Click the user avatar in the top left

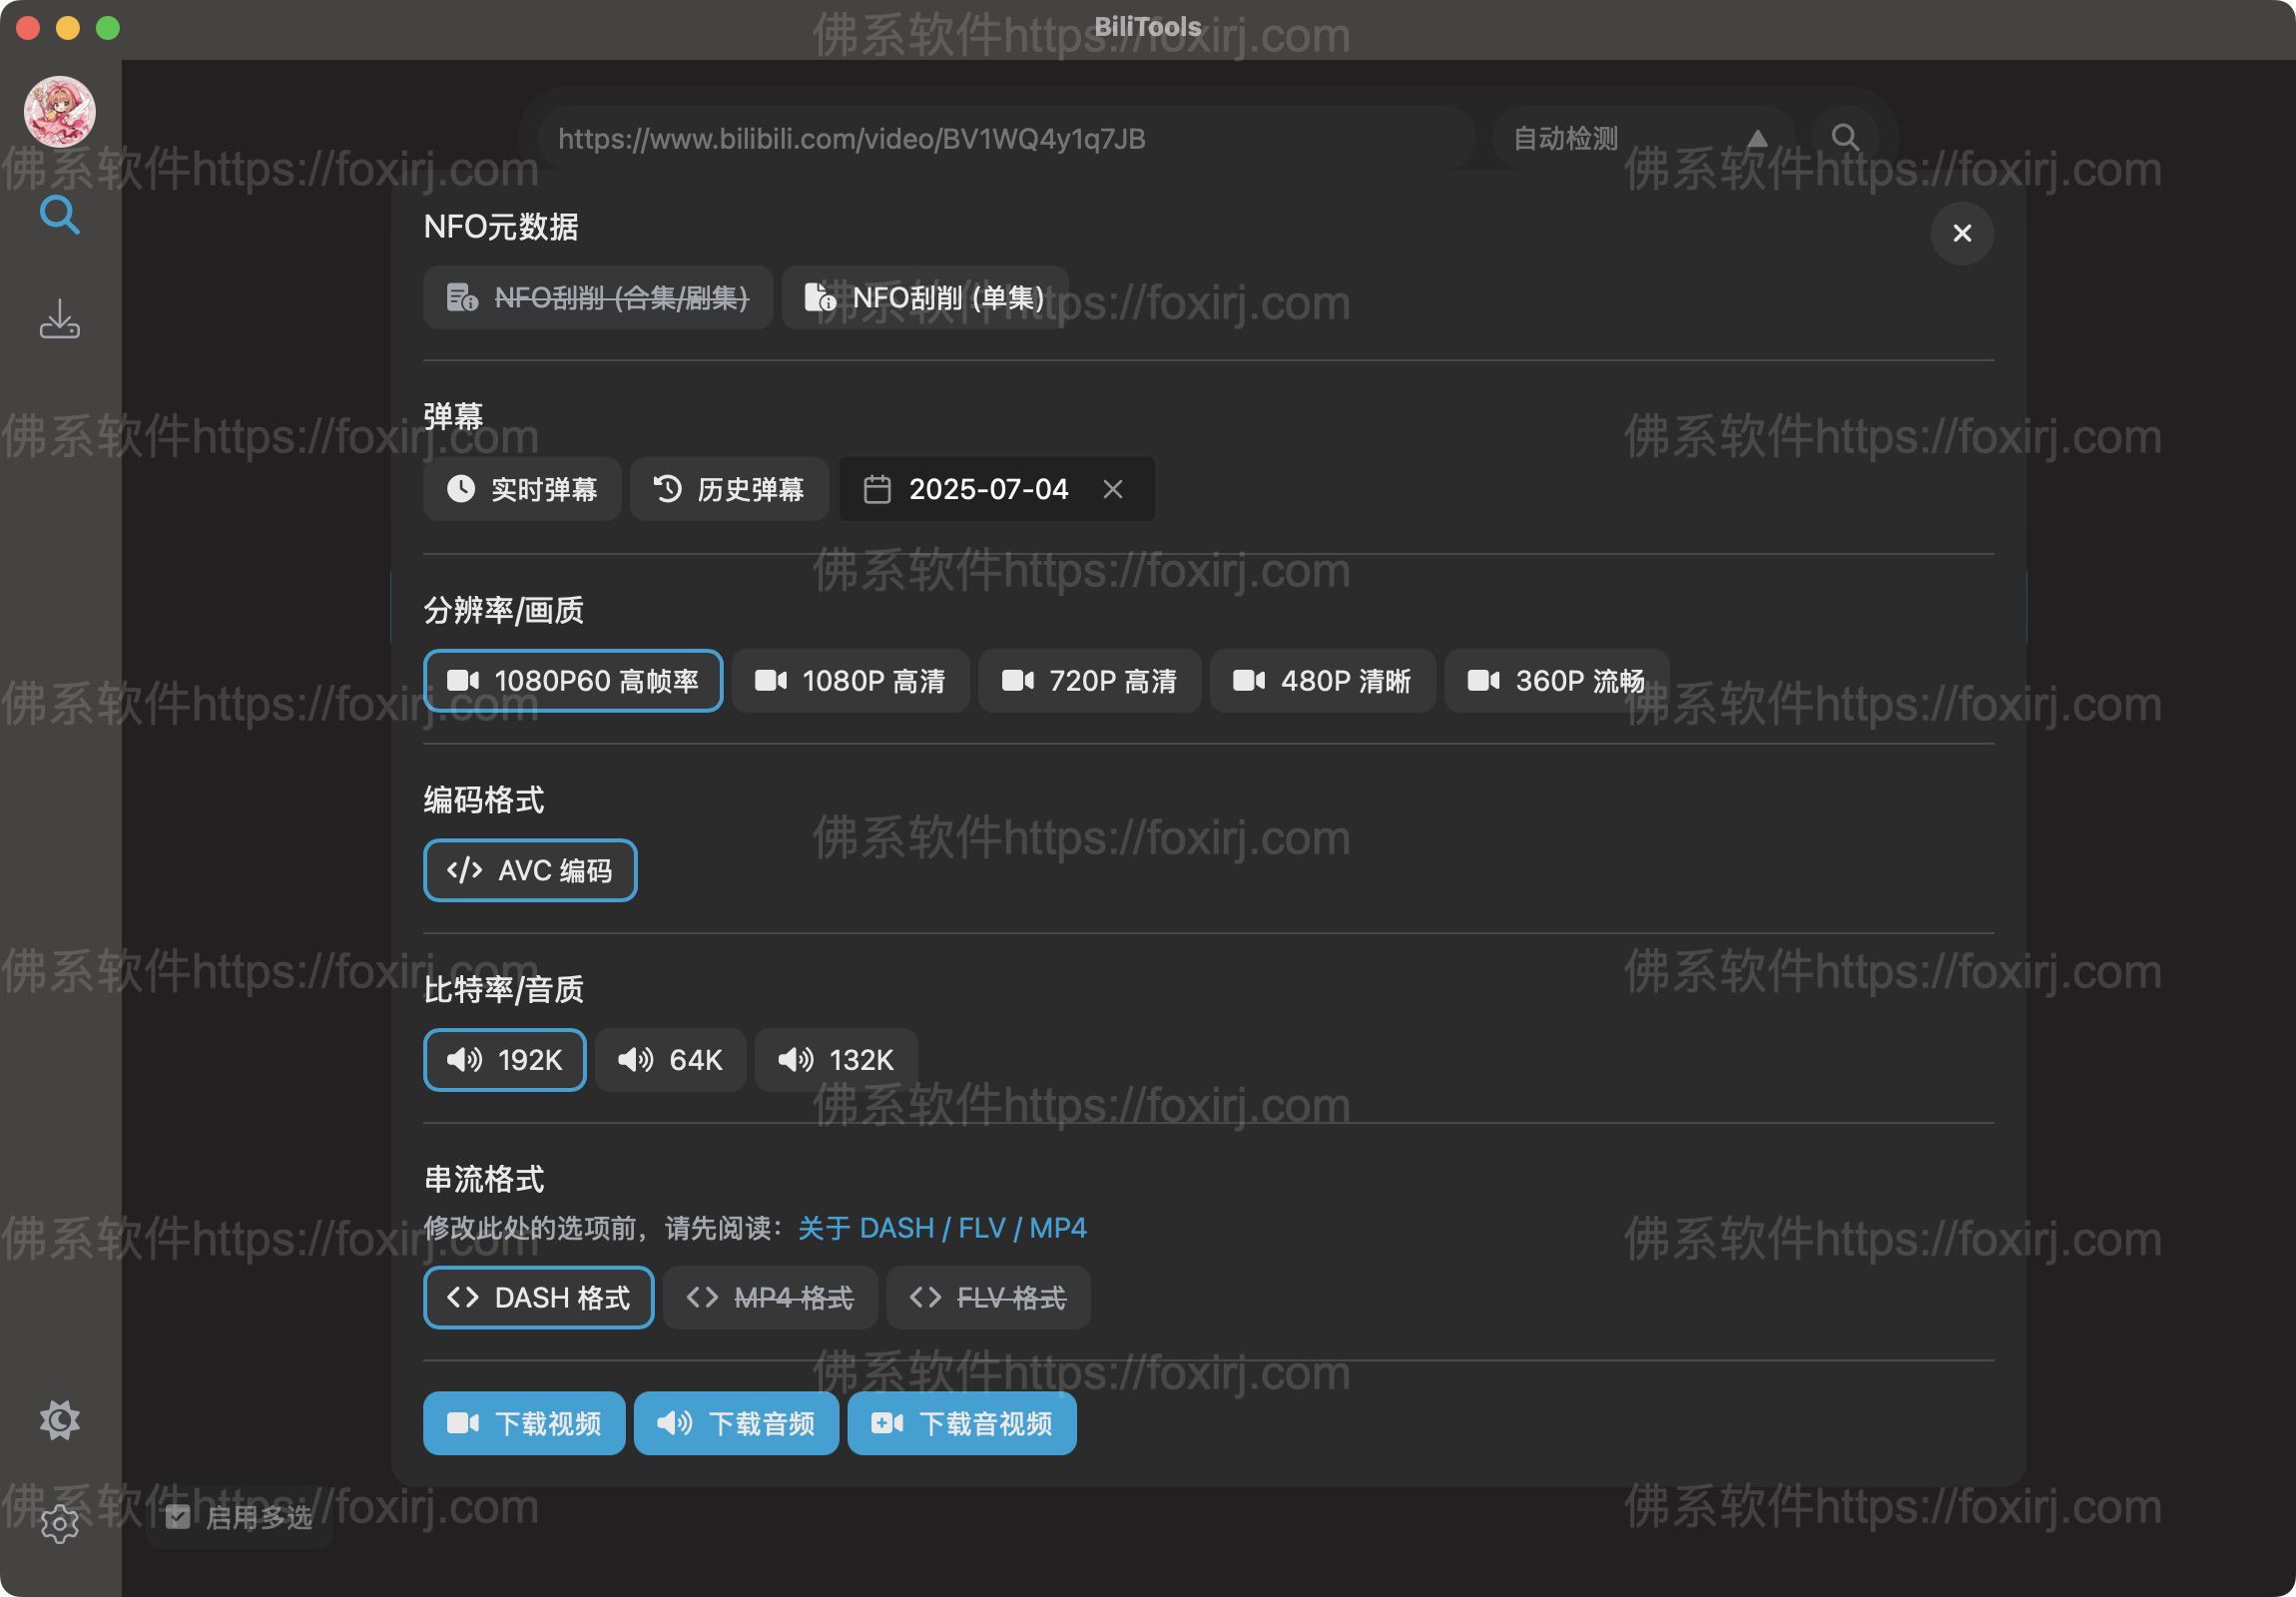58,112
